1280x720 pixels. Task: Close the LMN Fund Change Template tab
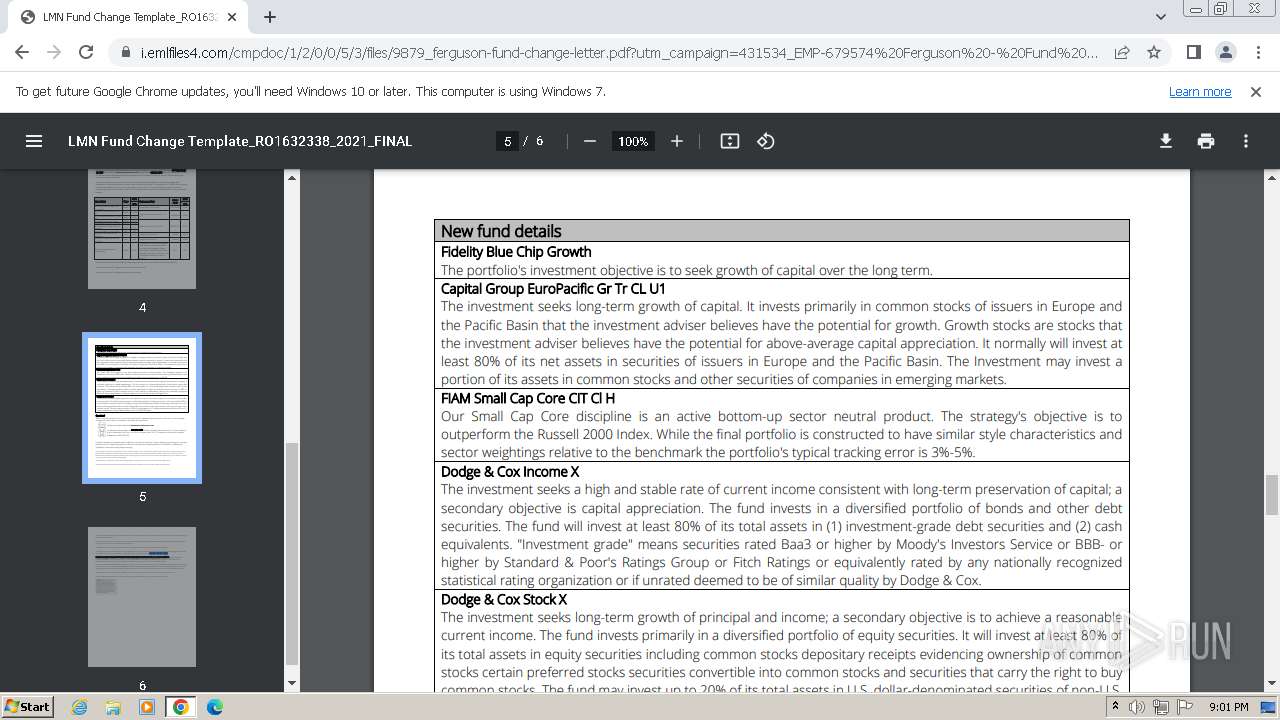click(234, 17)
